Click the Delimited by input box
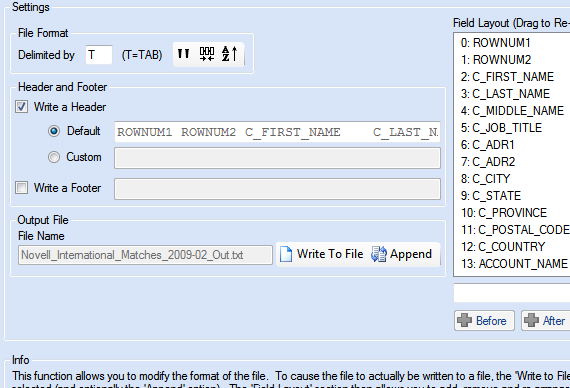This screenshot has height=388, width=570. [x=99, y=55]
